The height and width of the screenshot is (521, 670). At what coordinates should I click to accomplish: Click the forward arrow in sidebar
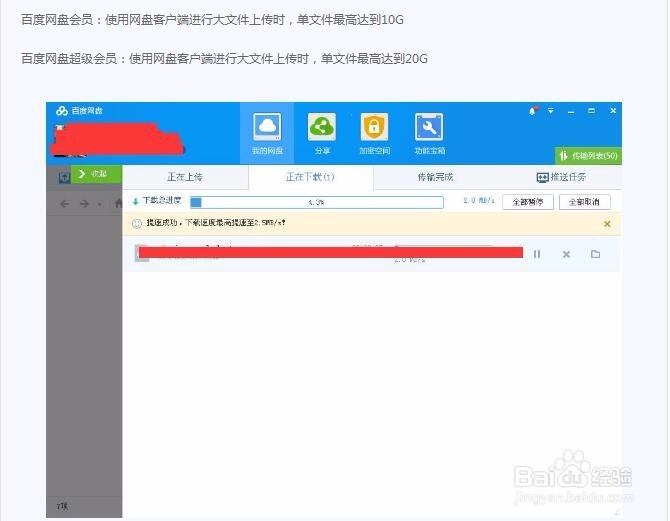(x=84, y=204)
